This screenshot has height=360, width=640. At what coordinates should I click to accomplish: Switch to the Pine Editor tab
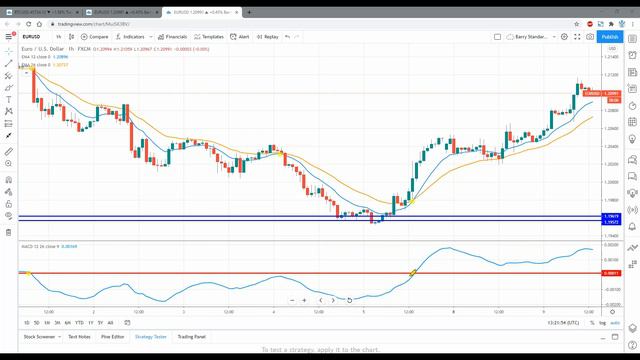click(113, 337)
